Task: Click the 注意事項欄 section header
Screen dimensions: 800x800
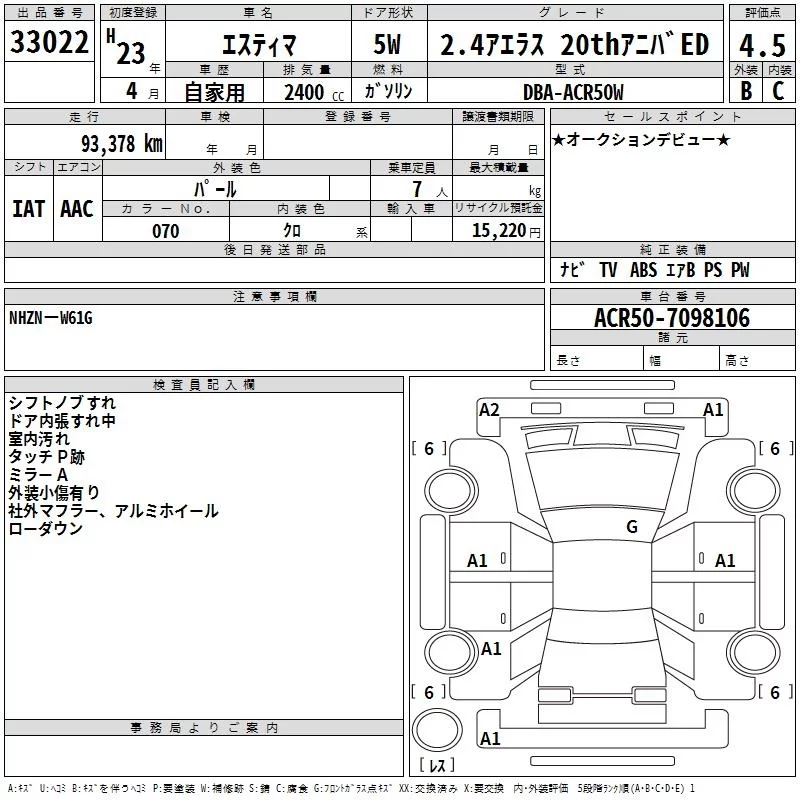Action: [x=274, y=296]
